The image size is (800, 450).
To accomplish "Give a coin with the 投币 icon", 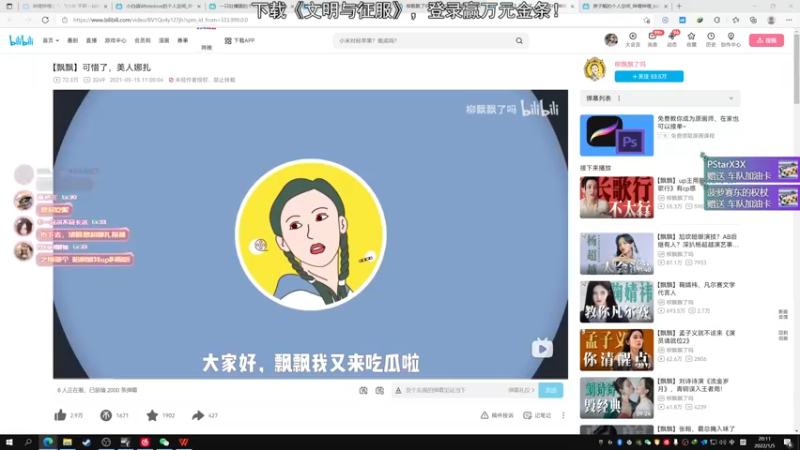I will click(106, 415).
